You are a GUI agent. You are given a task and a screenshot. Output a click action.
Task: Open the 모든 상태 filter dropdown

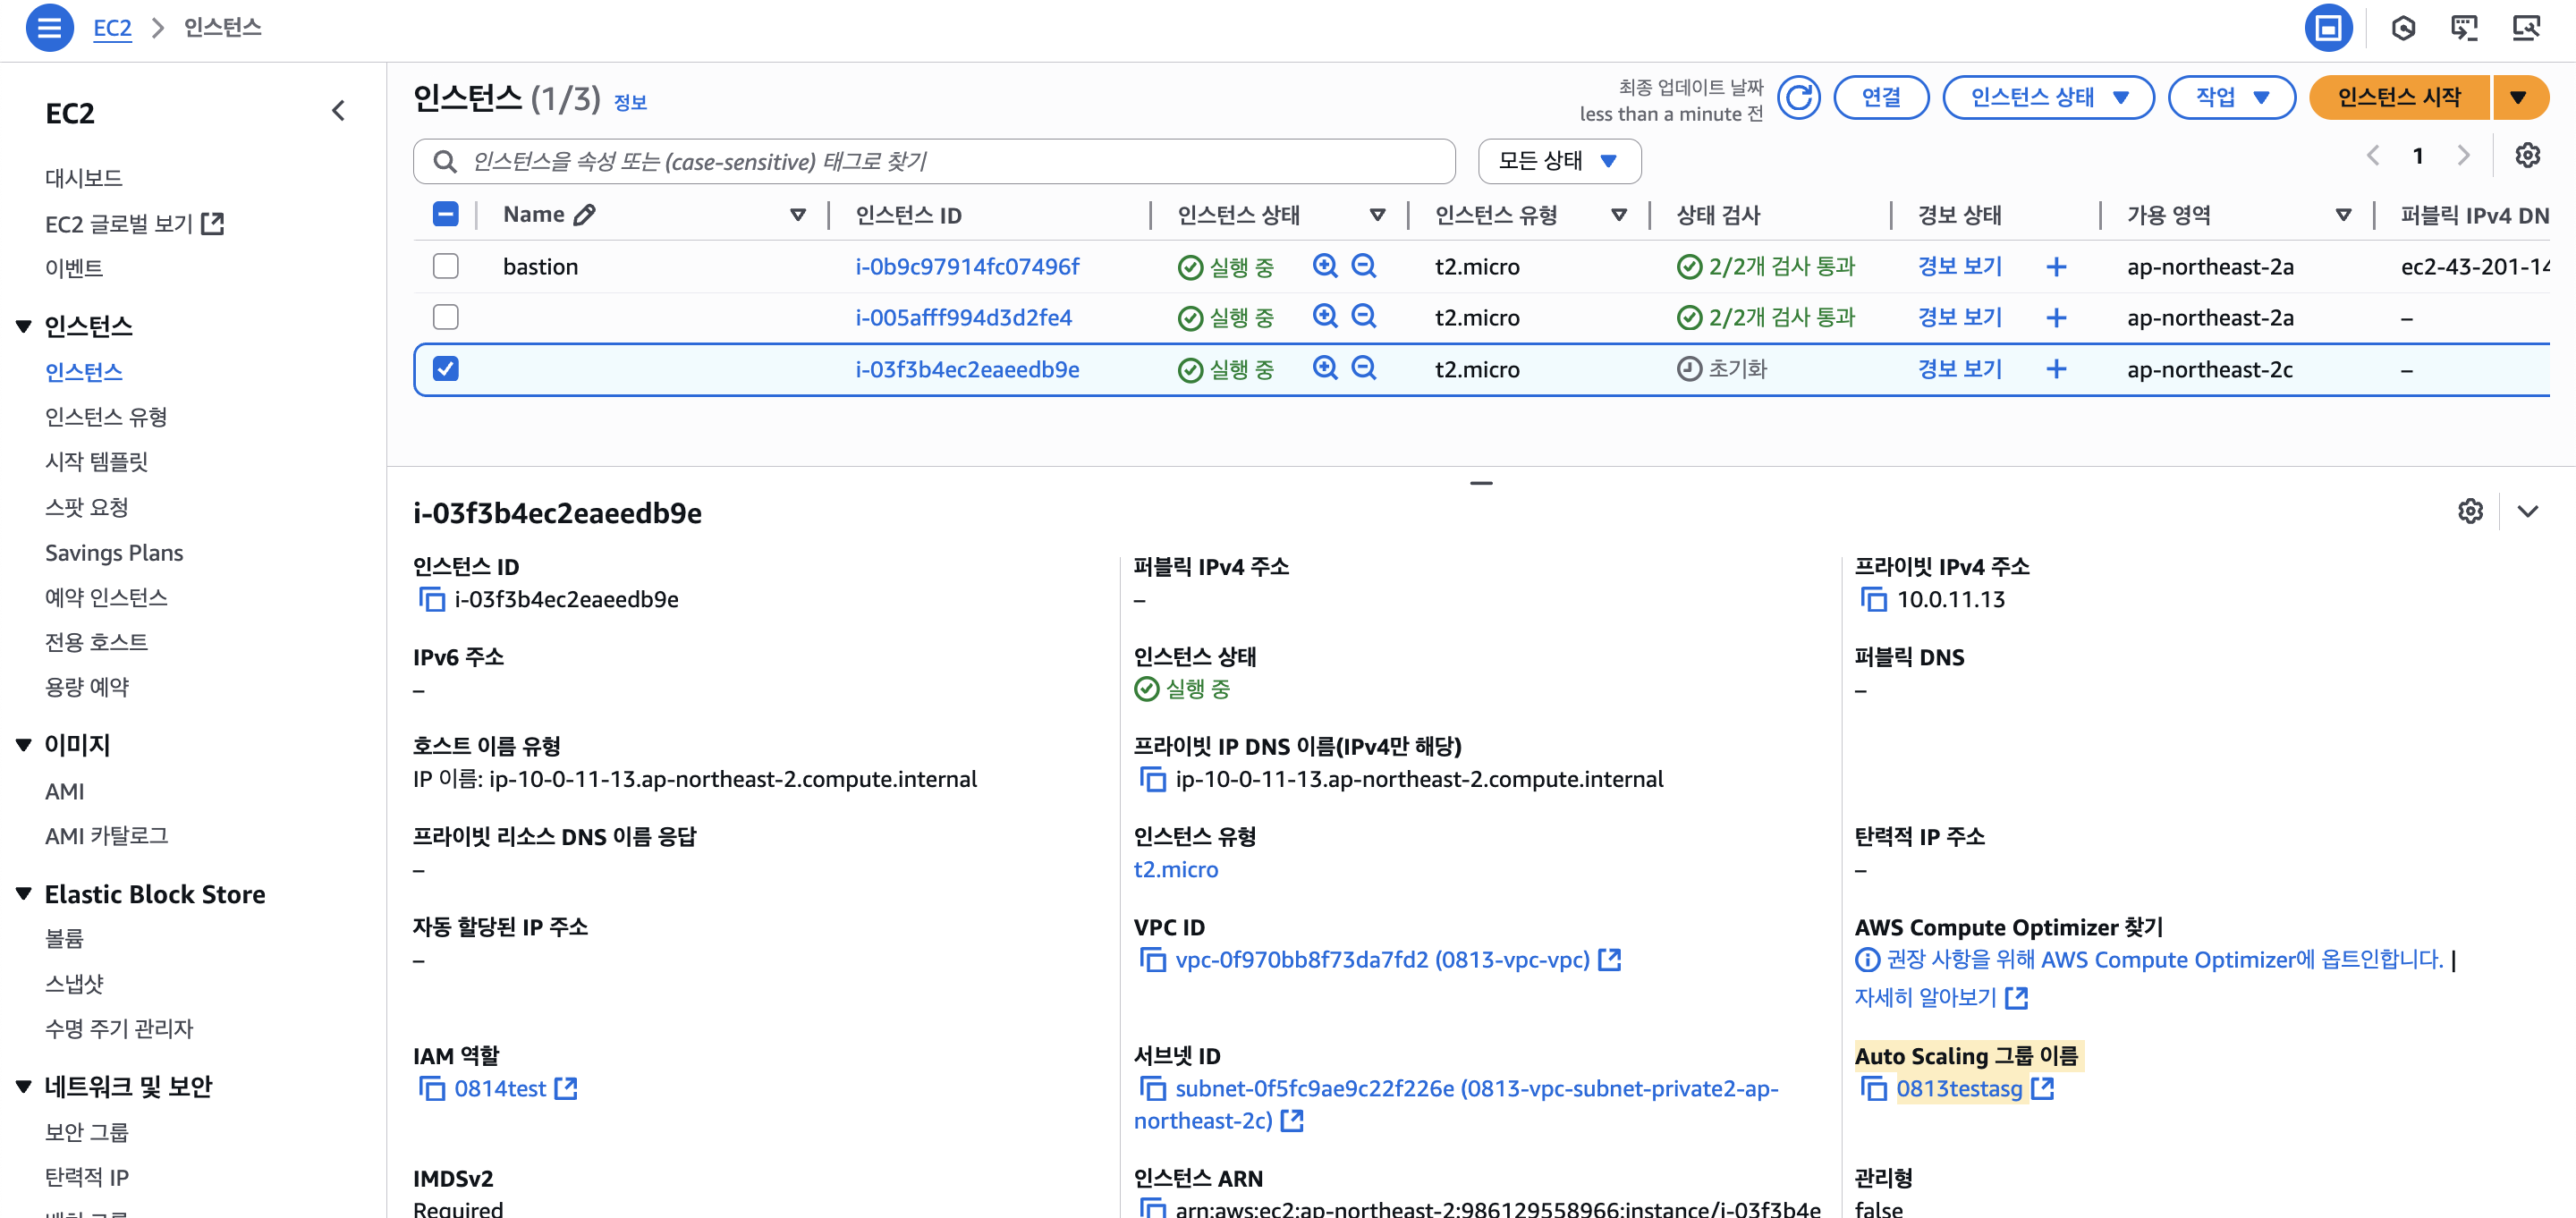click(x=1558, y=161)
